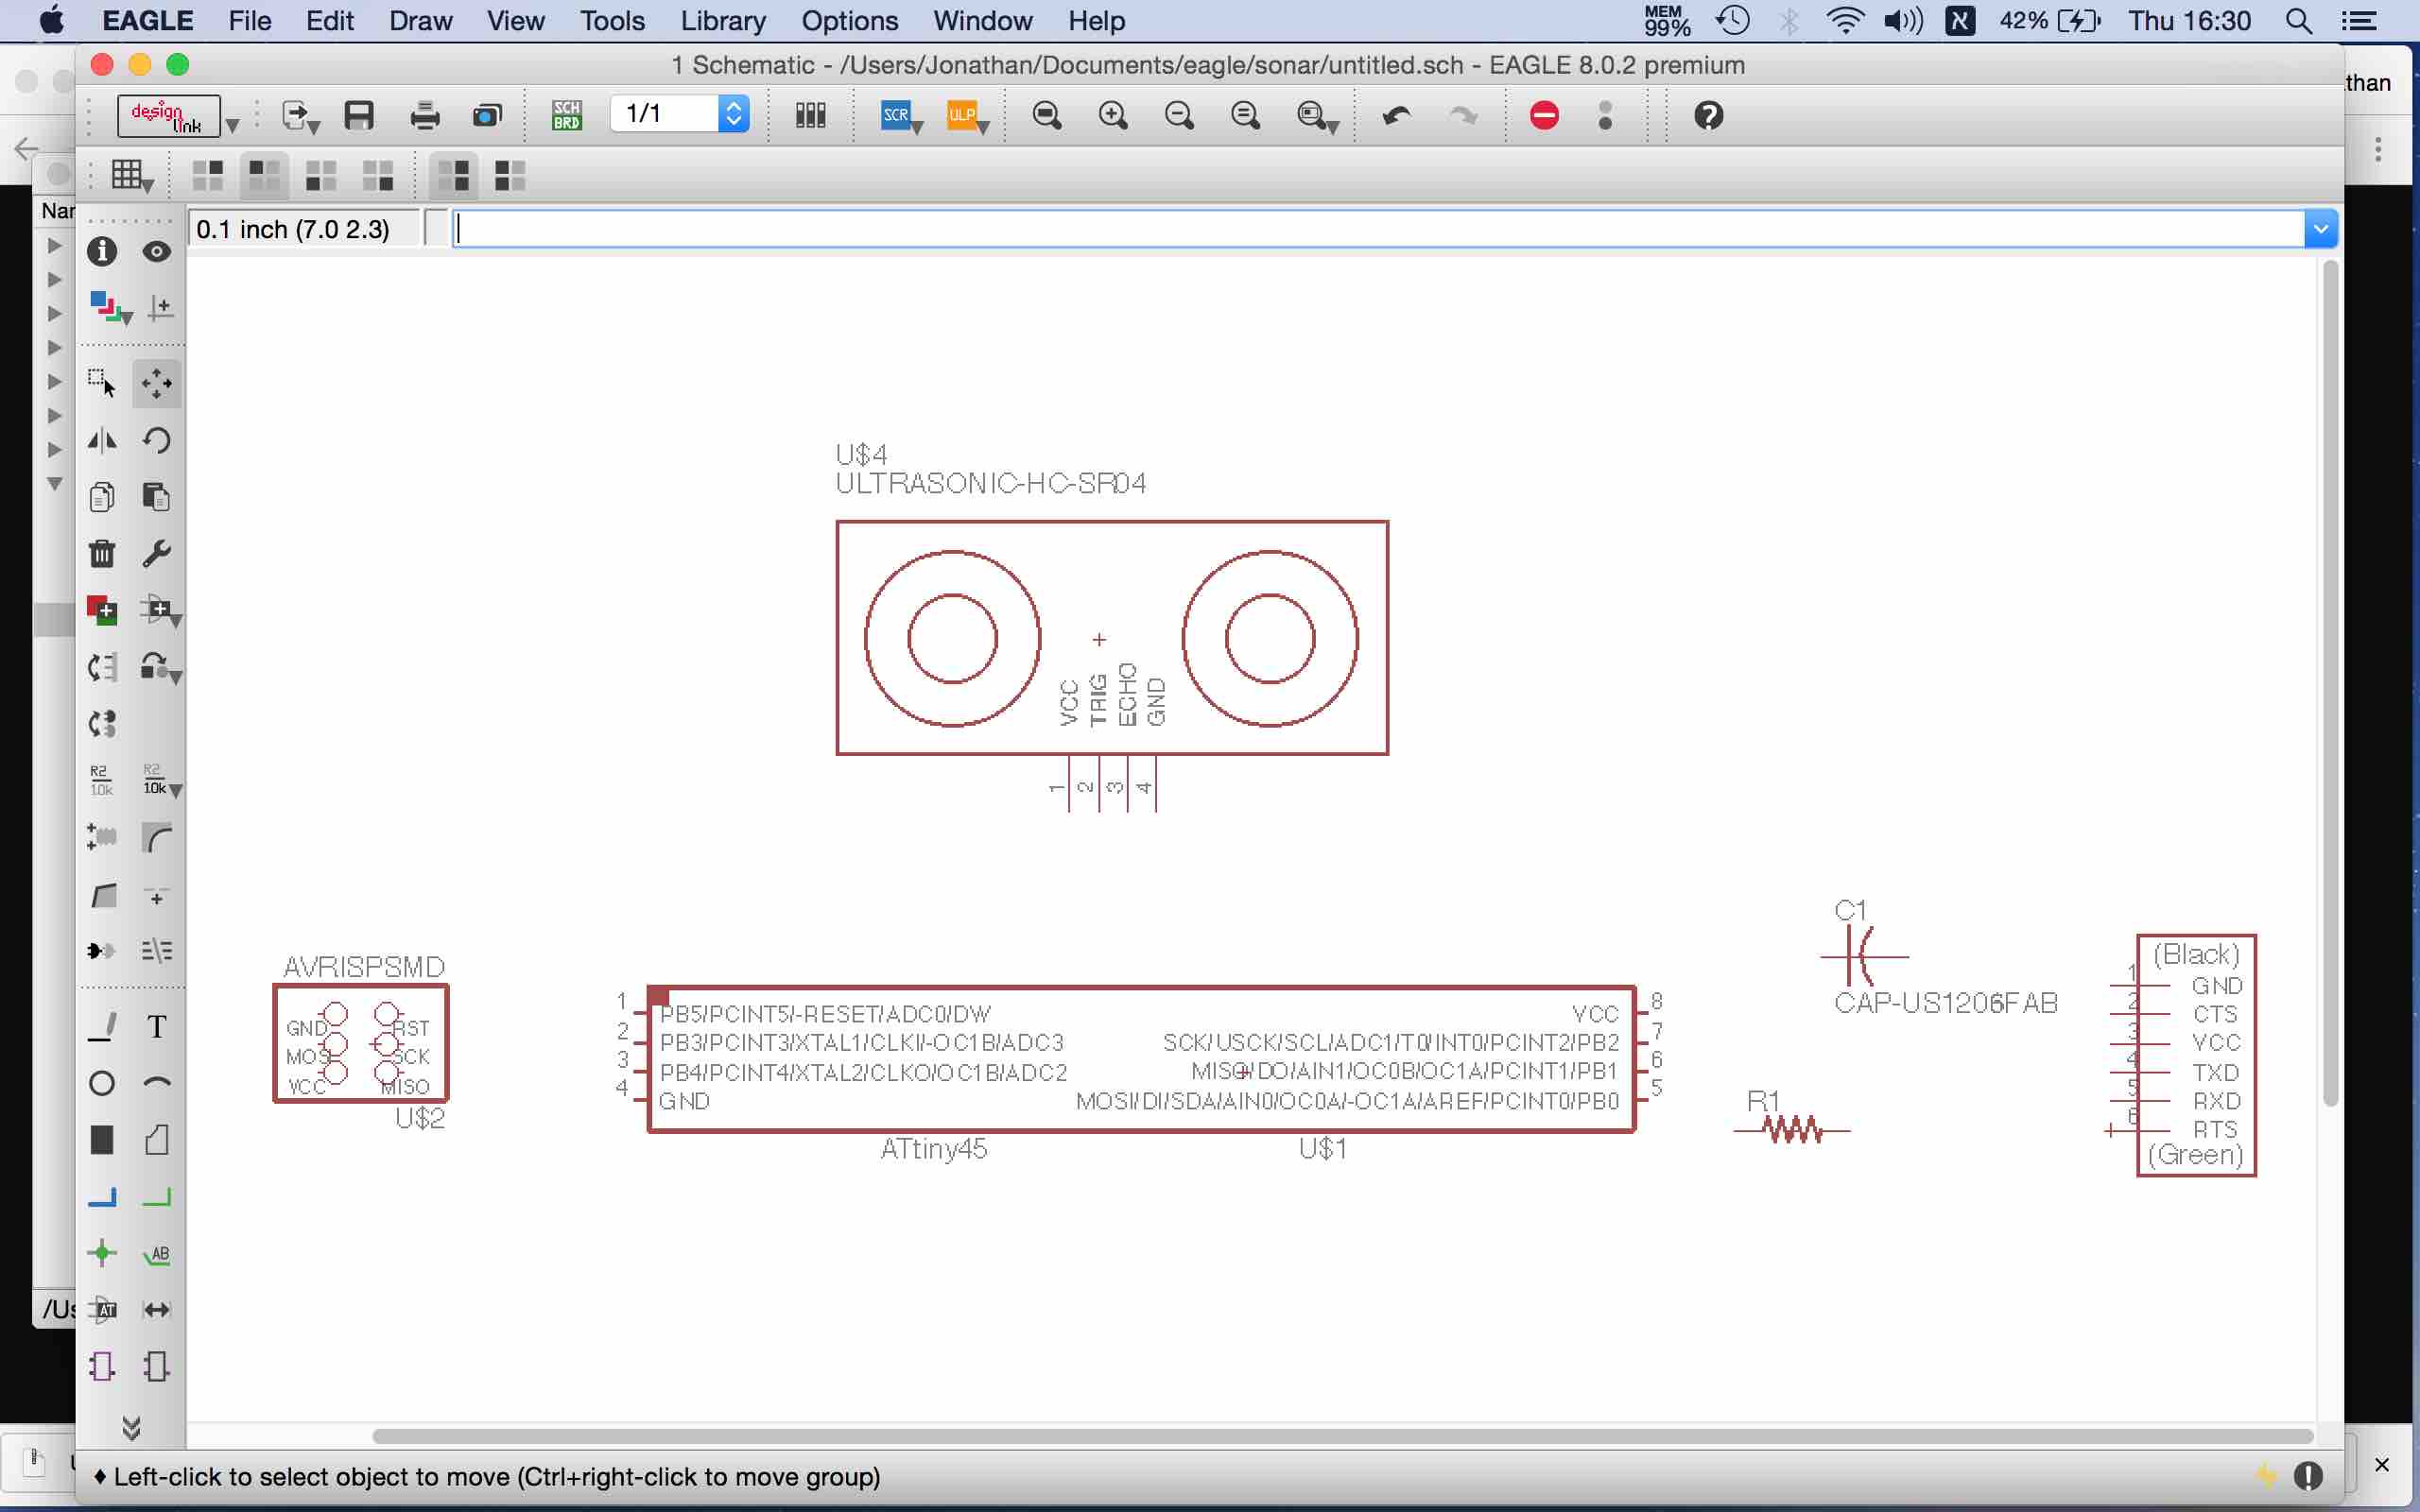Select the Line drawing tool
The width and height of the screenshot is (2420, 1512).
pyautogui.click(x=102, y=1027)
